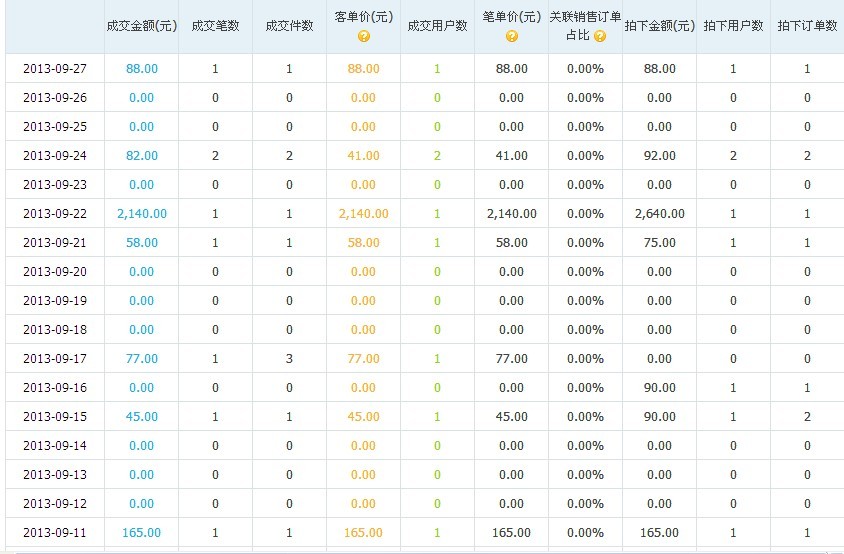
Task: Select the date cell 2013-09-13
Action: point(55,475)
